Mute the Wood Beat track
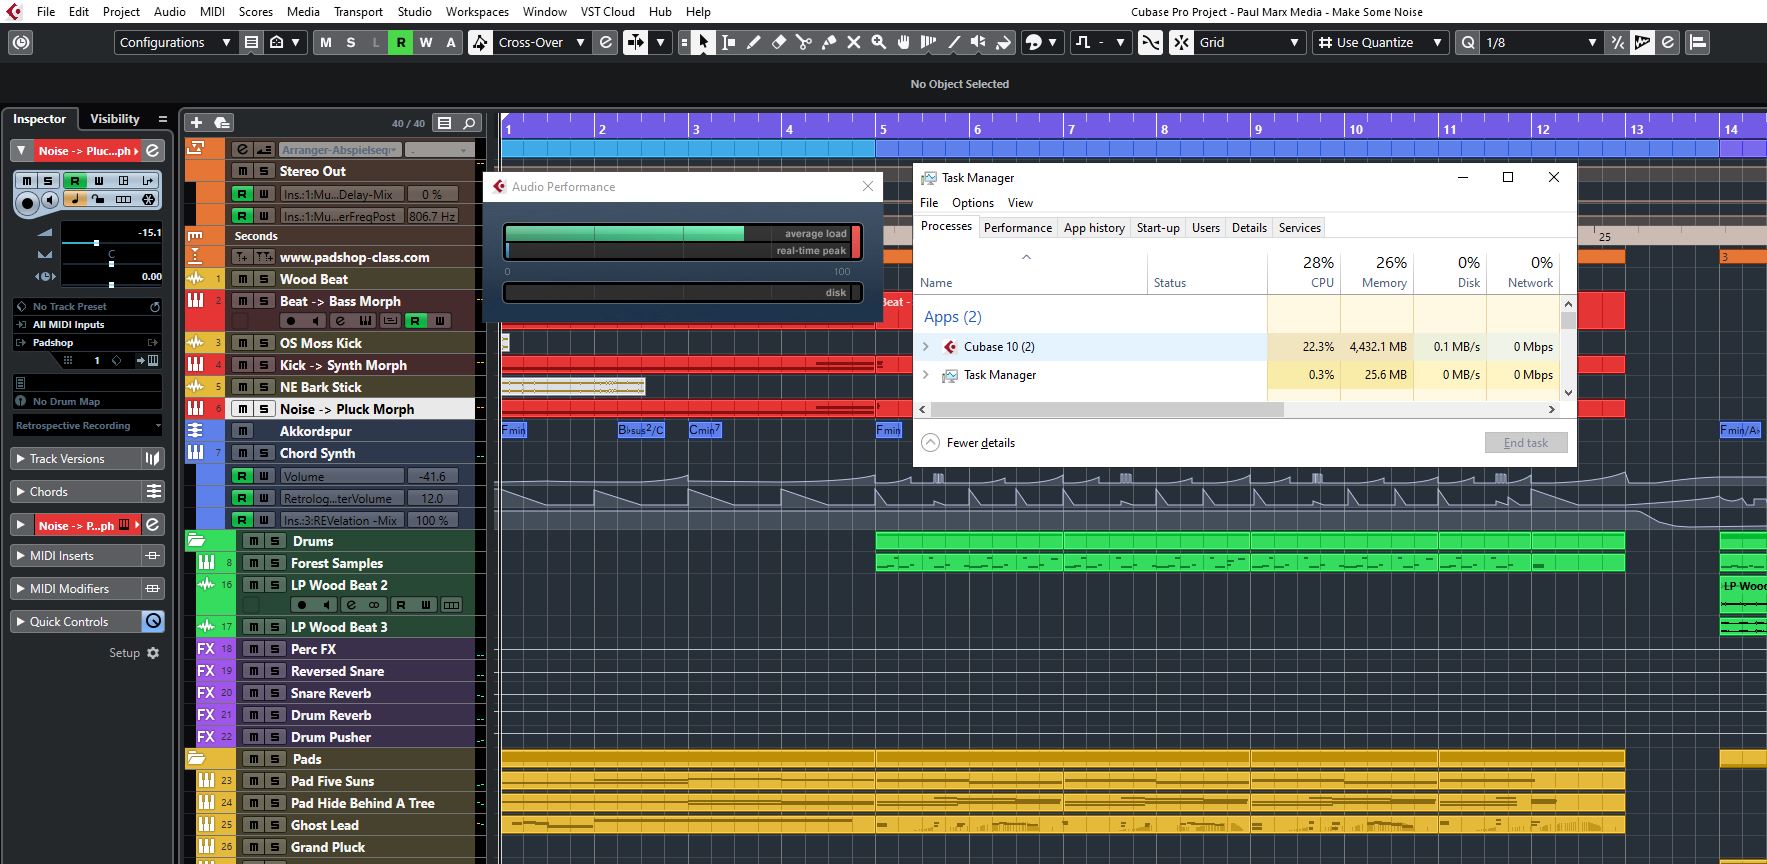This screenshot has width=1767, height=864. [x=243, y=279]
